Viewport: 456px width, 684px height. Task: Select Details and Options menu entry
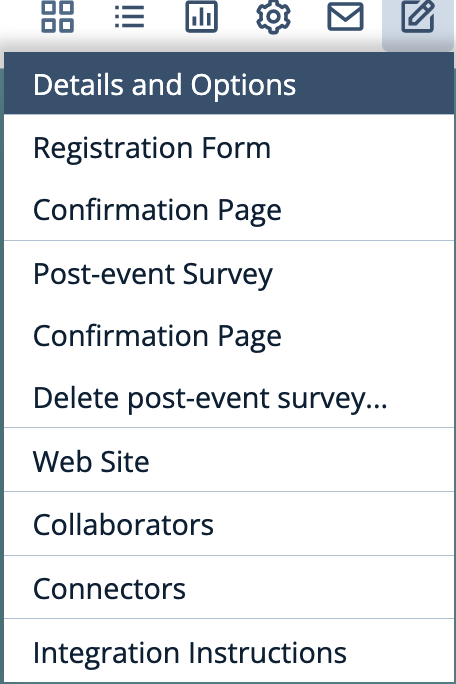tap(229, 84)
